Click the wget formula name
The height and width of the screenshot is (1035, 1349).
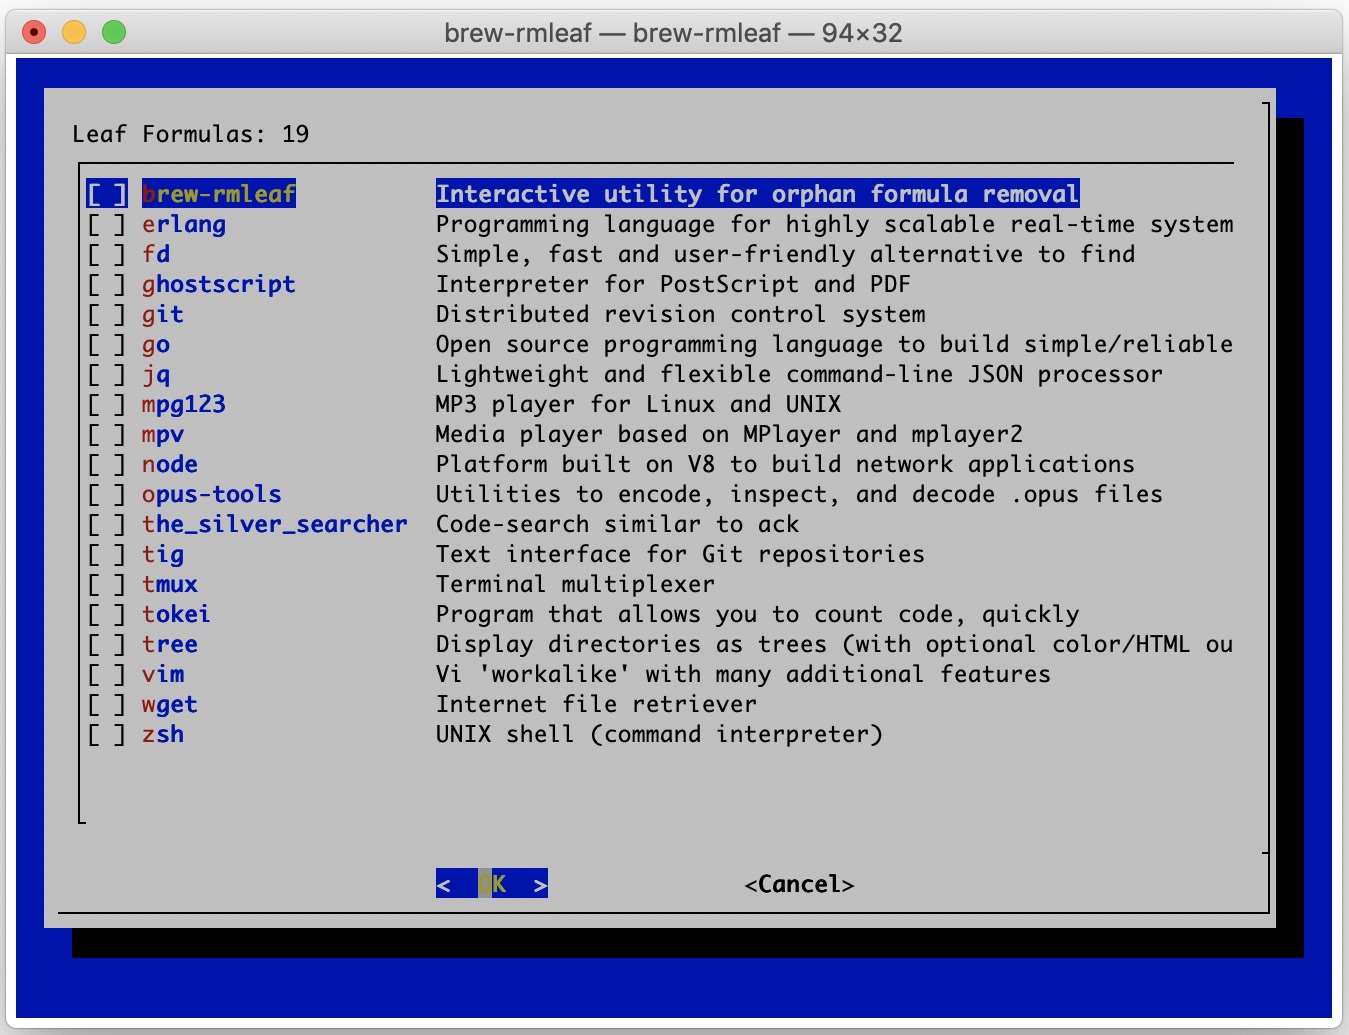(x=170, y=704)
